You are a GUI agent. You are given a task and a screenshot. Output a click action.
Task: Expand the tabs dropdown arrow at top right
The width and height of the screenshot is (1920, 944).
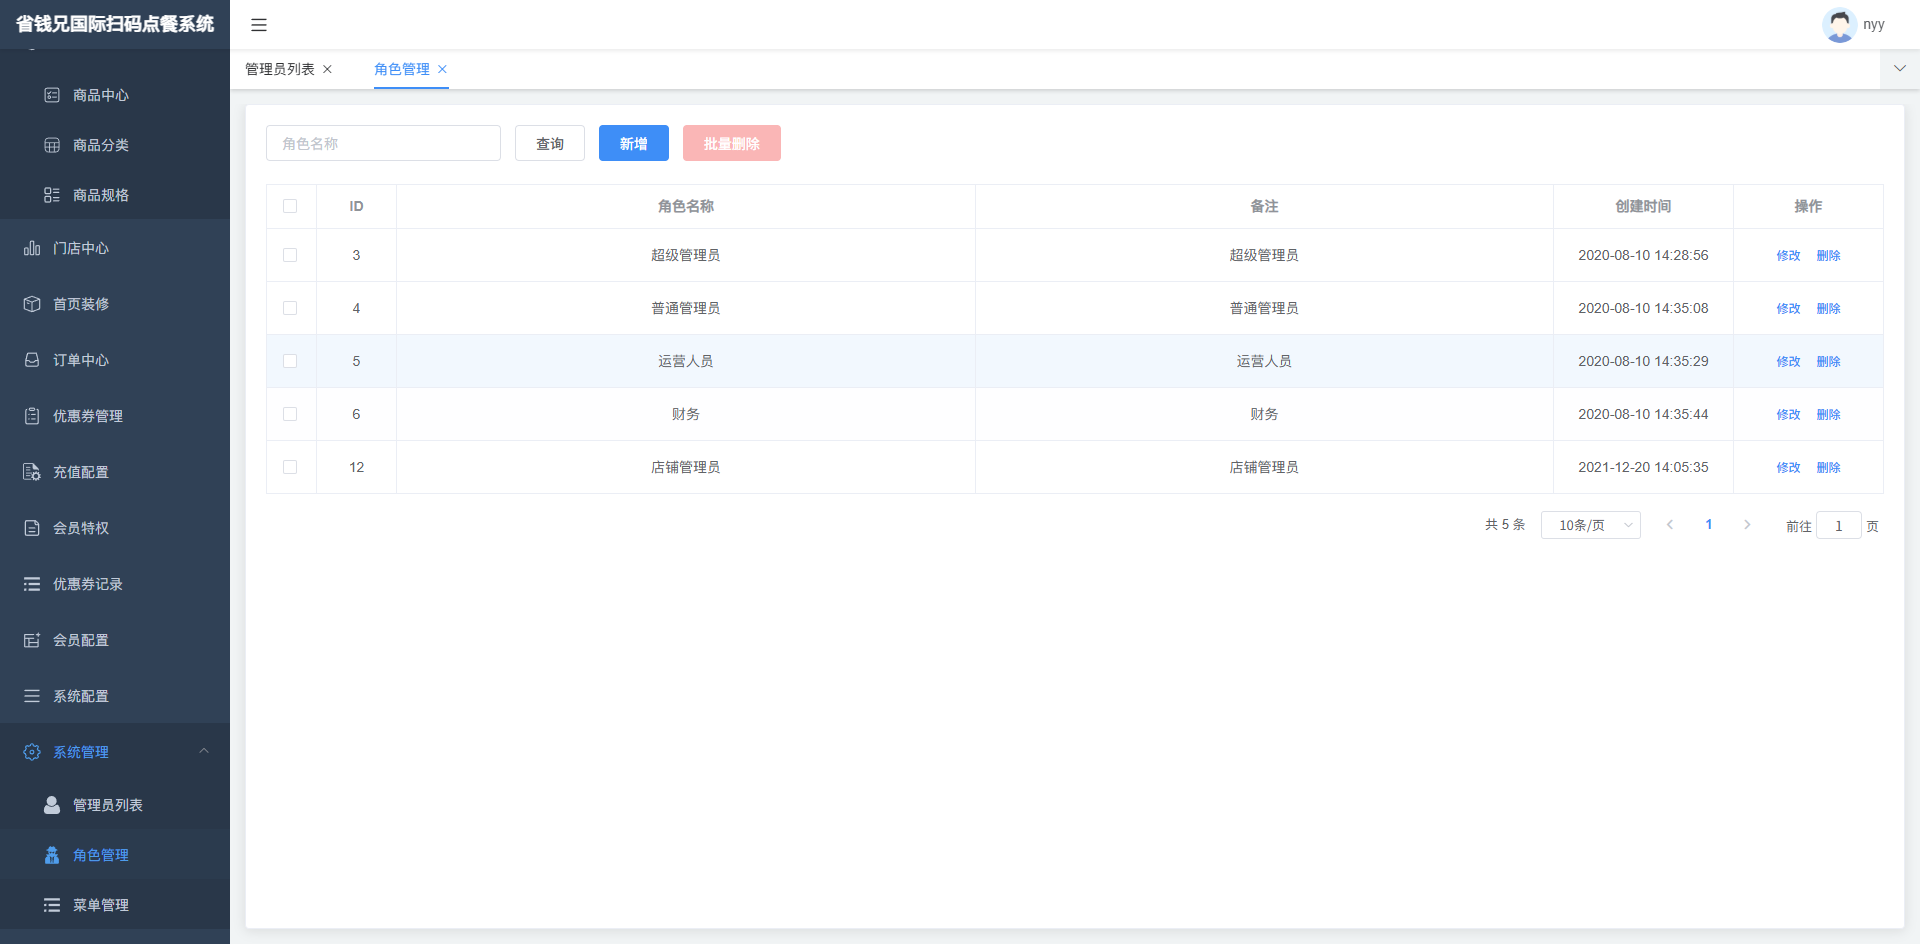tap(1899, 69)
